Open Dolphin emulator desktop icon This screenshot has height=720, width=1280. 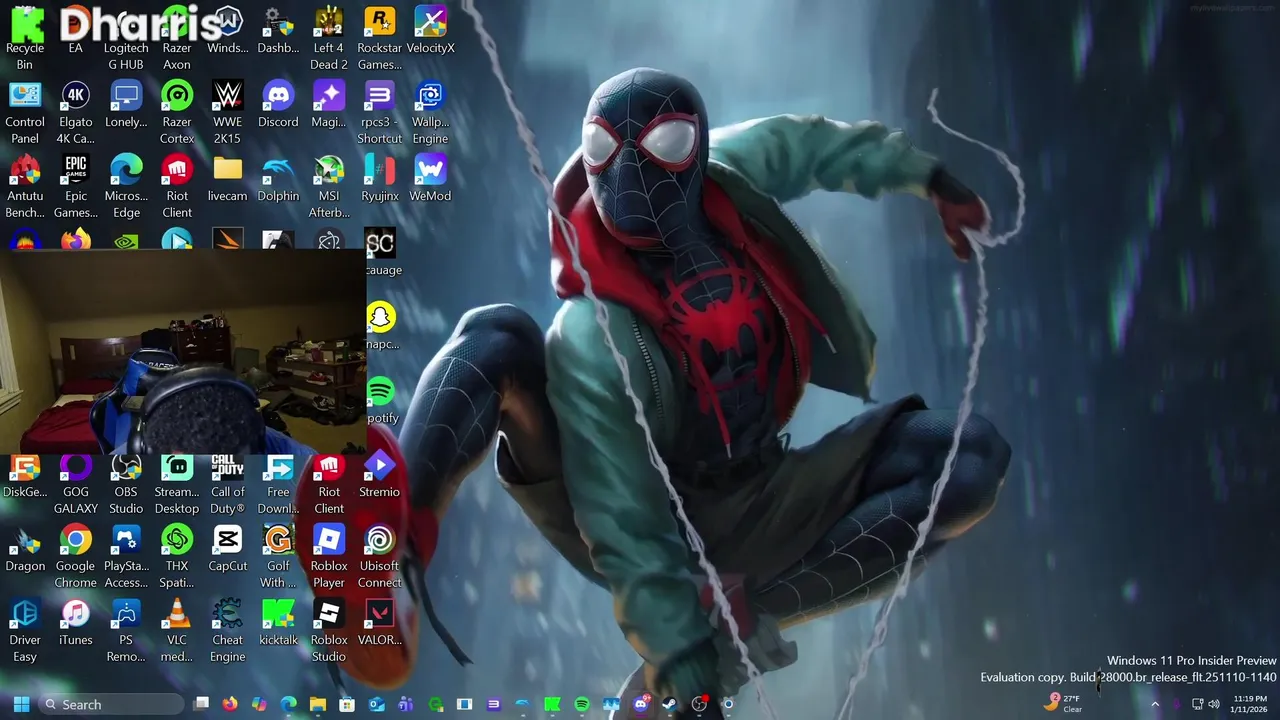(278, 178)
